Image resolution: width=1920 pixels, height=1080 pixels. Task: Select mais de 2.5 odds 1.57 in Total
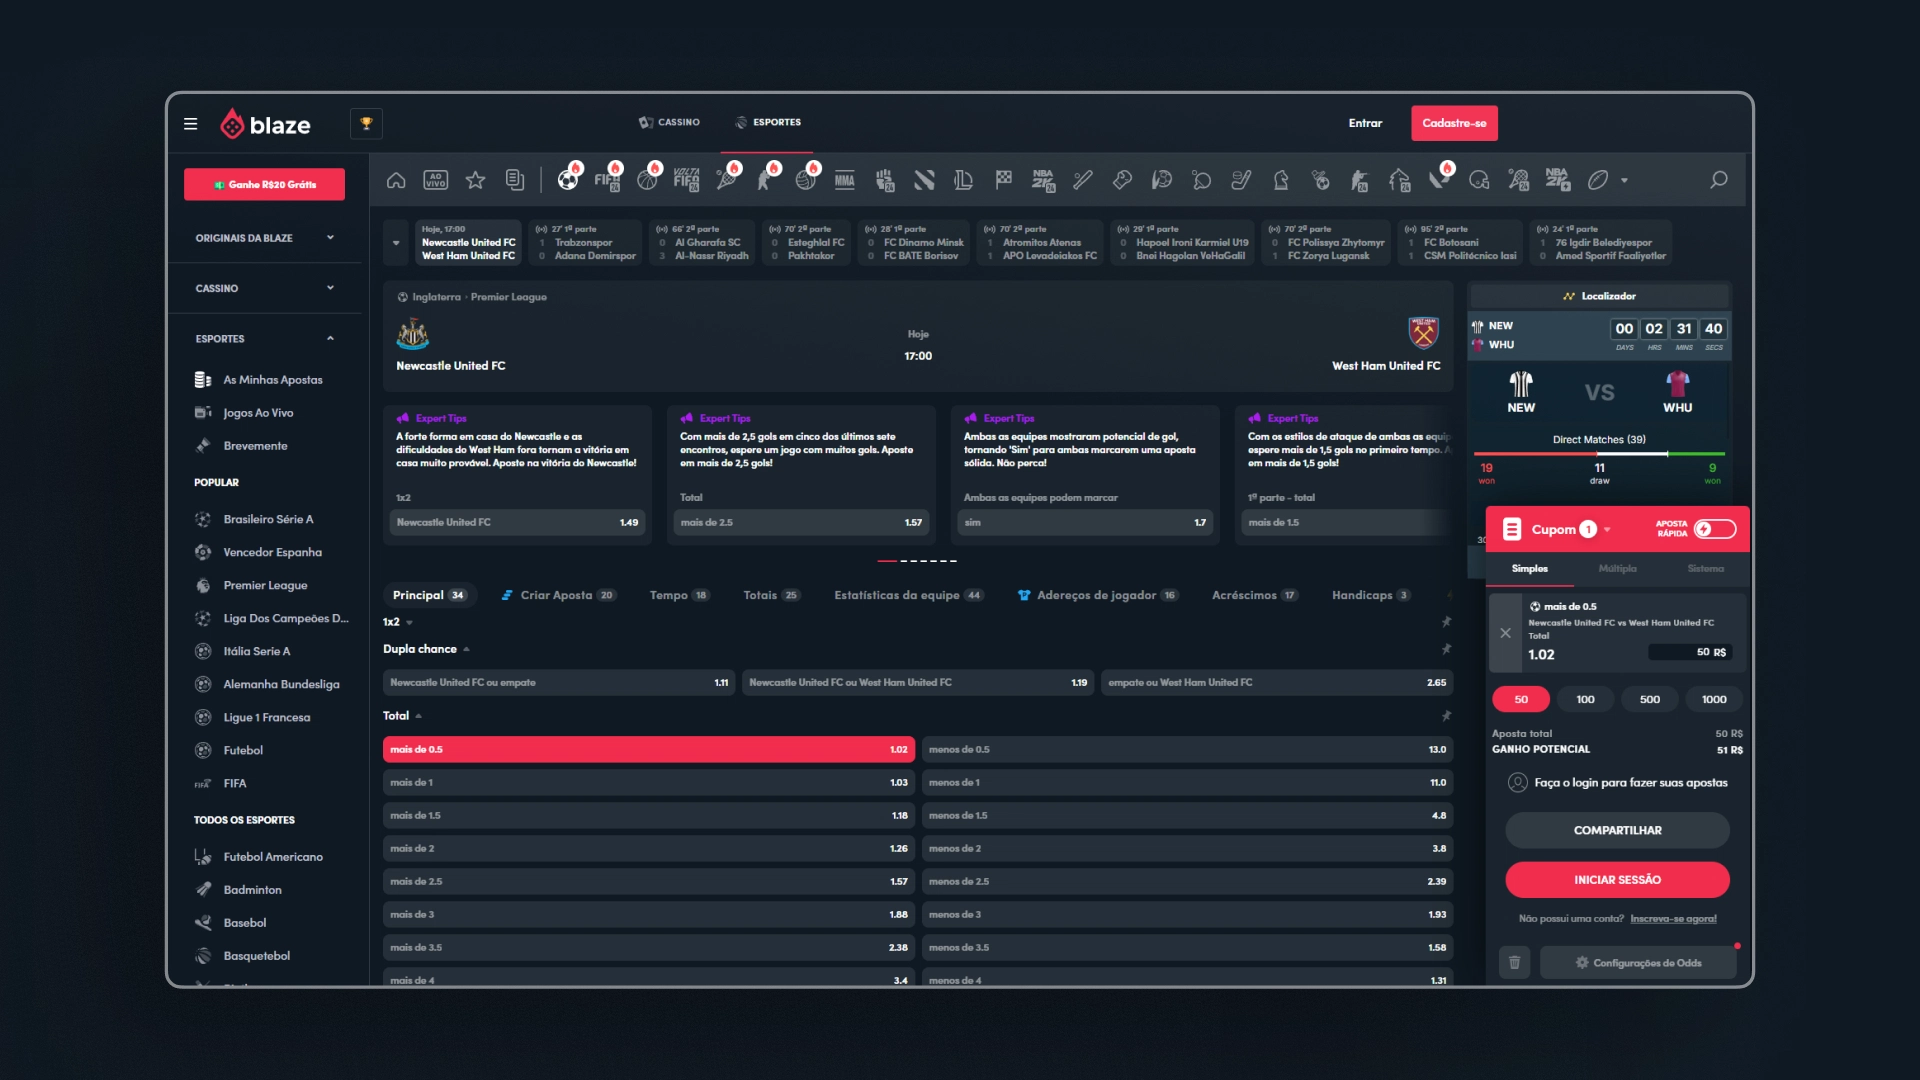click(648, 882)
